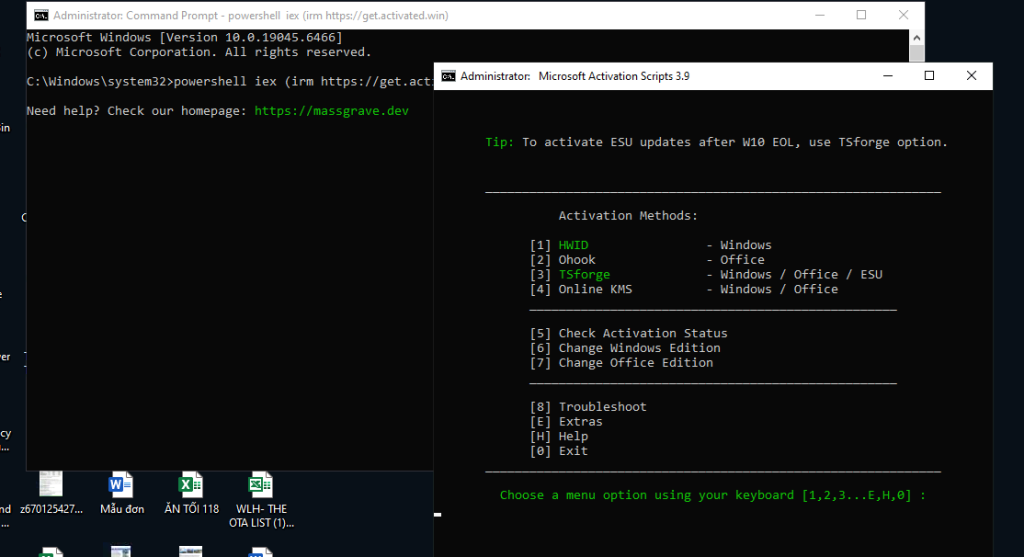
Task: Close the Microsoft Activation Scripts window
Action: (971, 75)
